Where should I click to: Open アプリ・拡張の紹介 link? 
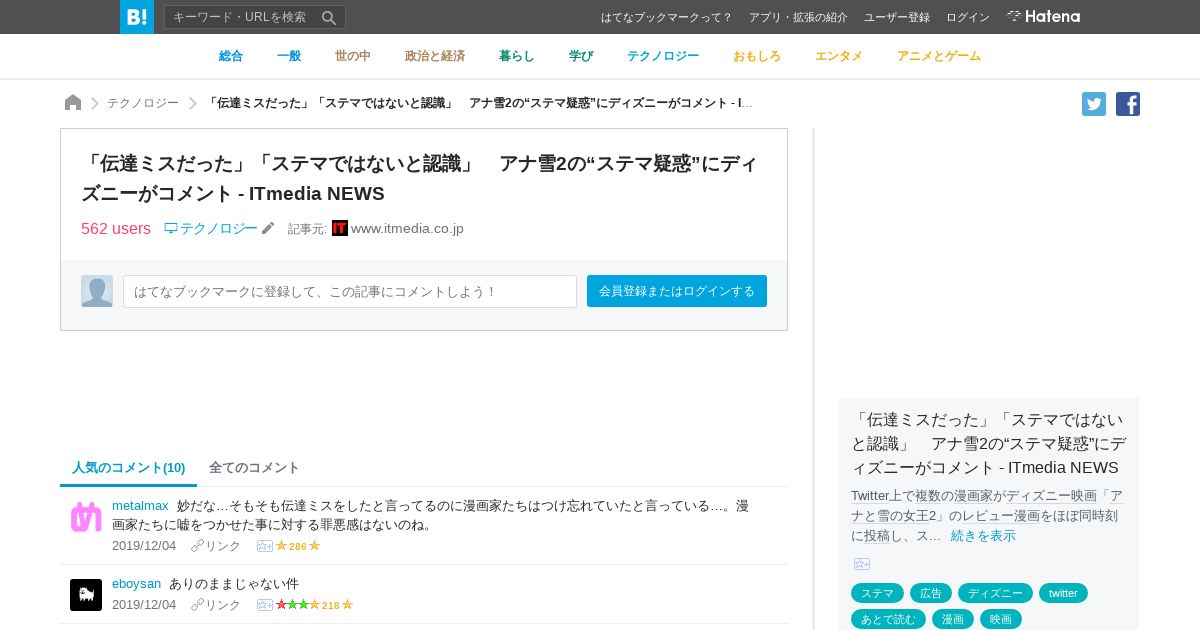pyautogui.click(x=798, y=17)
